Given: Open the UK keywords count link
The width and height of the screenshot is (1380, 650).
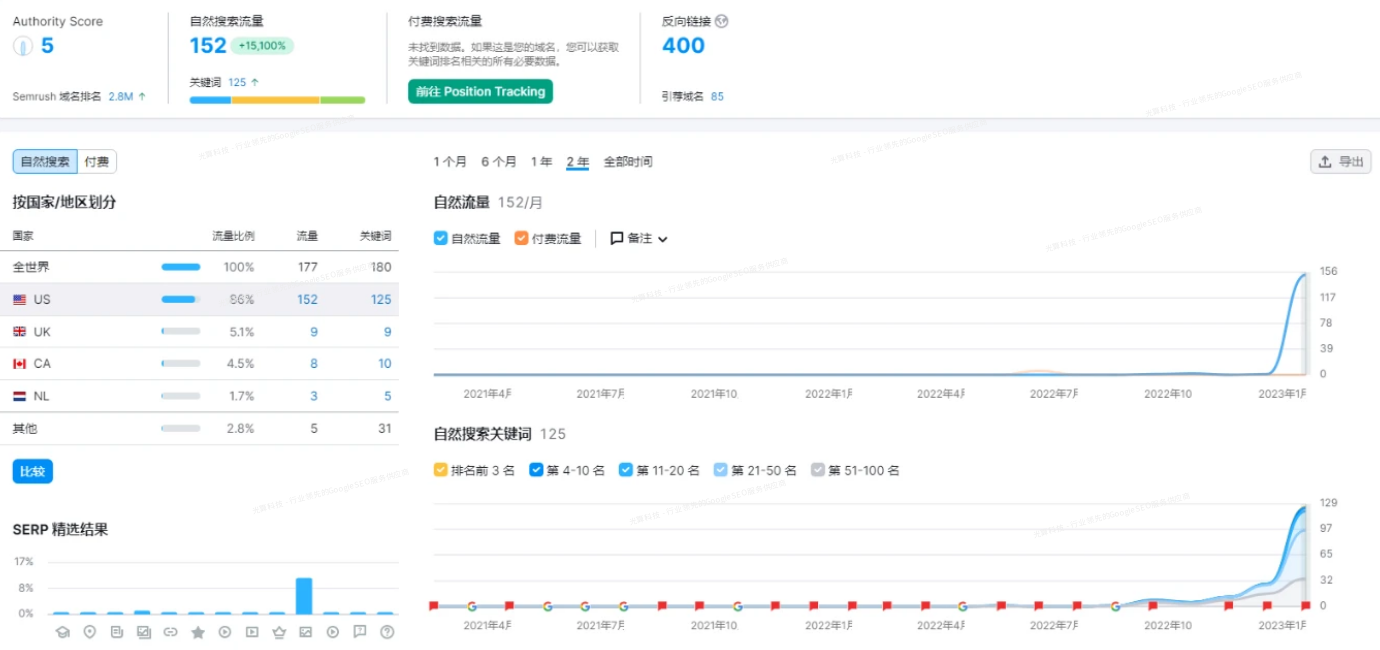Looking at the screenshot, I should pos(385,331).
